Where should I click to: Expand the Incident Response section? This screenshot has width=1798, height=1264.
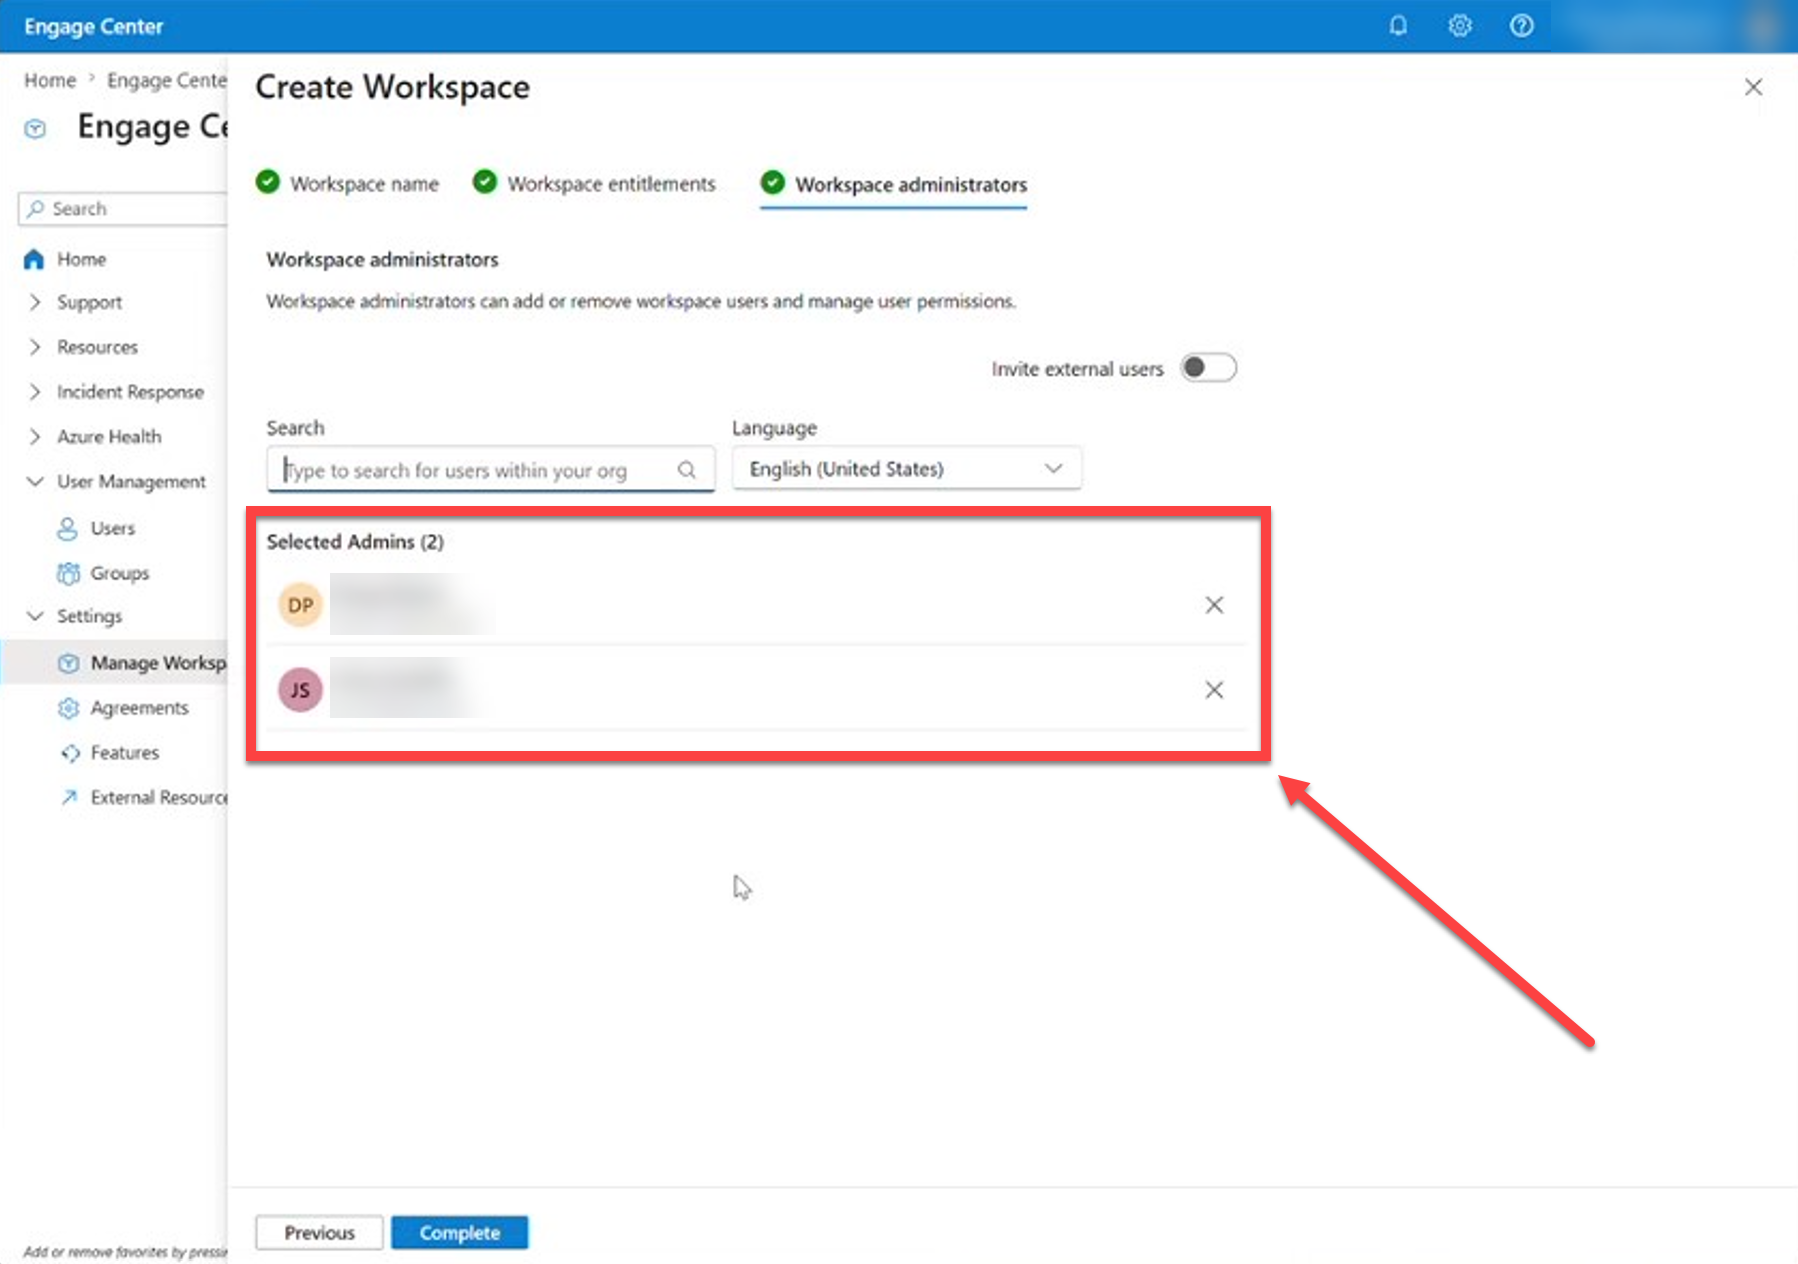35,392
